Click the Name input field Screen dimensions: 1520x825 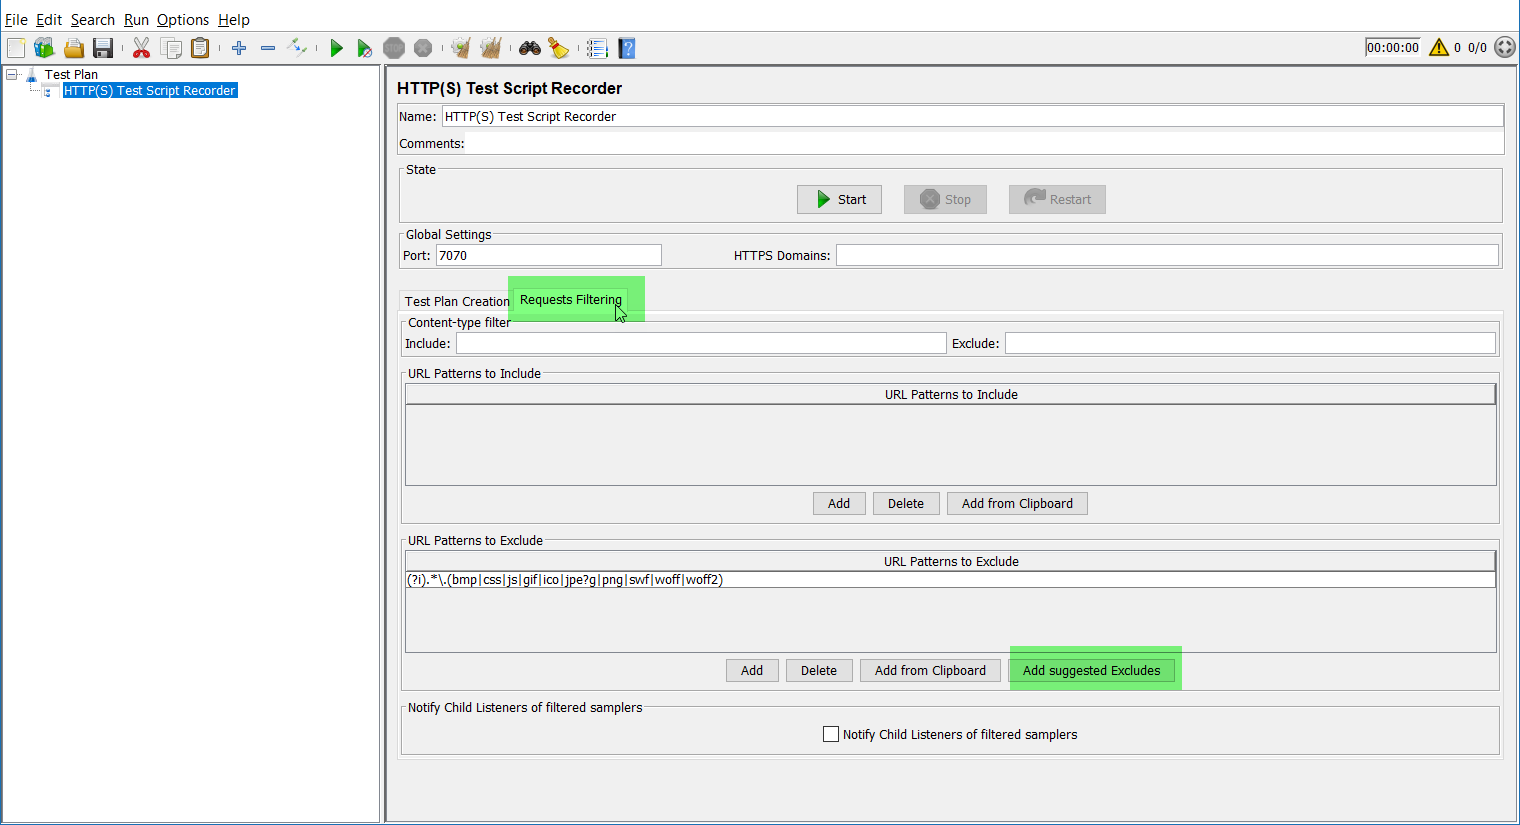[x=972, y=116]
